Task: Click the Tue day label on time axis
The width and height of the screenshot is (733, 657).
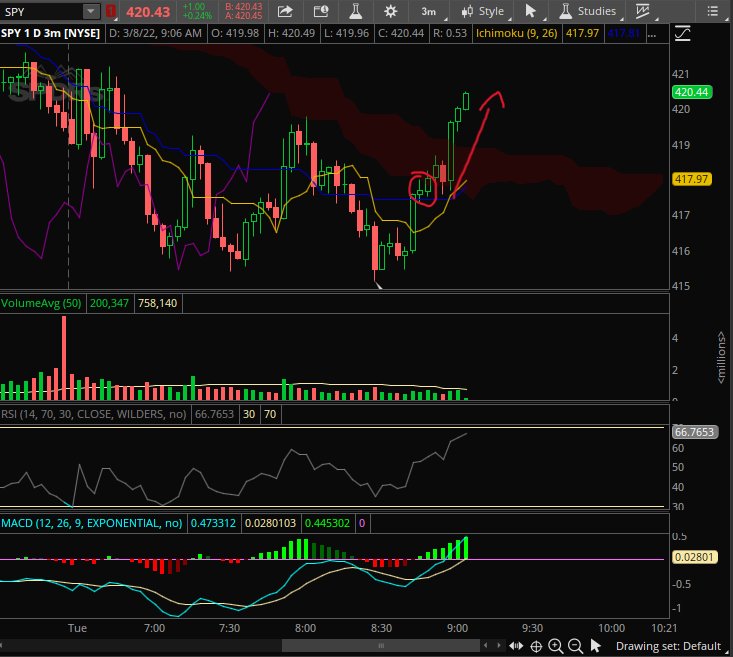Action: point(77,628)
